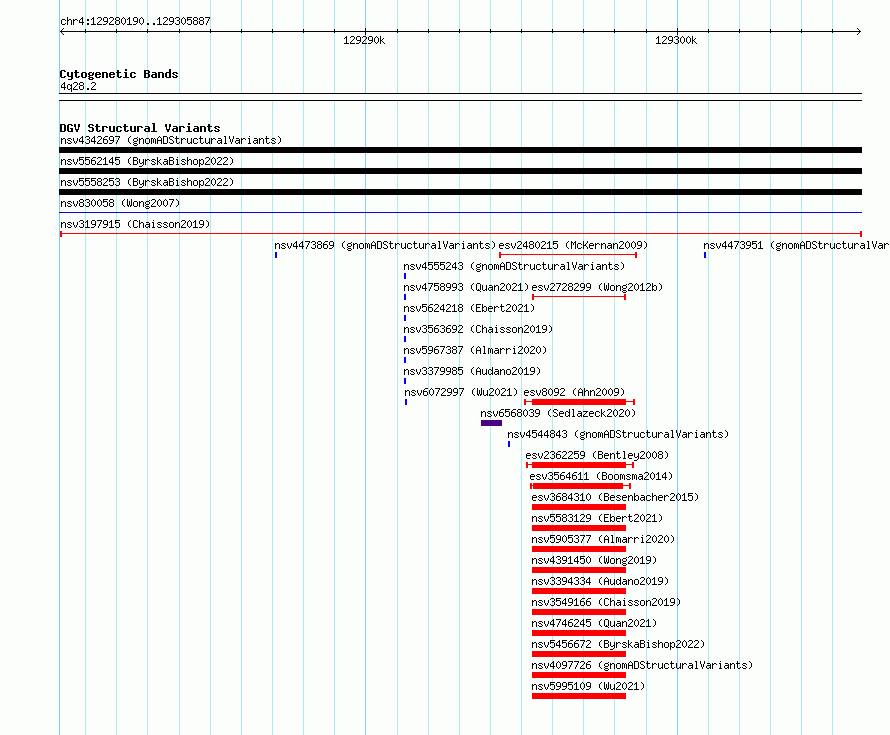Click the red bar under esv3564611 Boomsma2014
890x735 pixels.
point(578,486)
